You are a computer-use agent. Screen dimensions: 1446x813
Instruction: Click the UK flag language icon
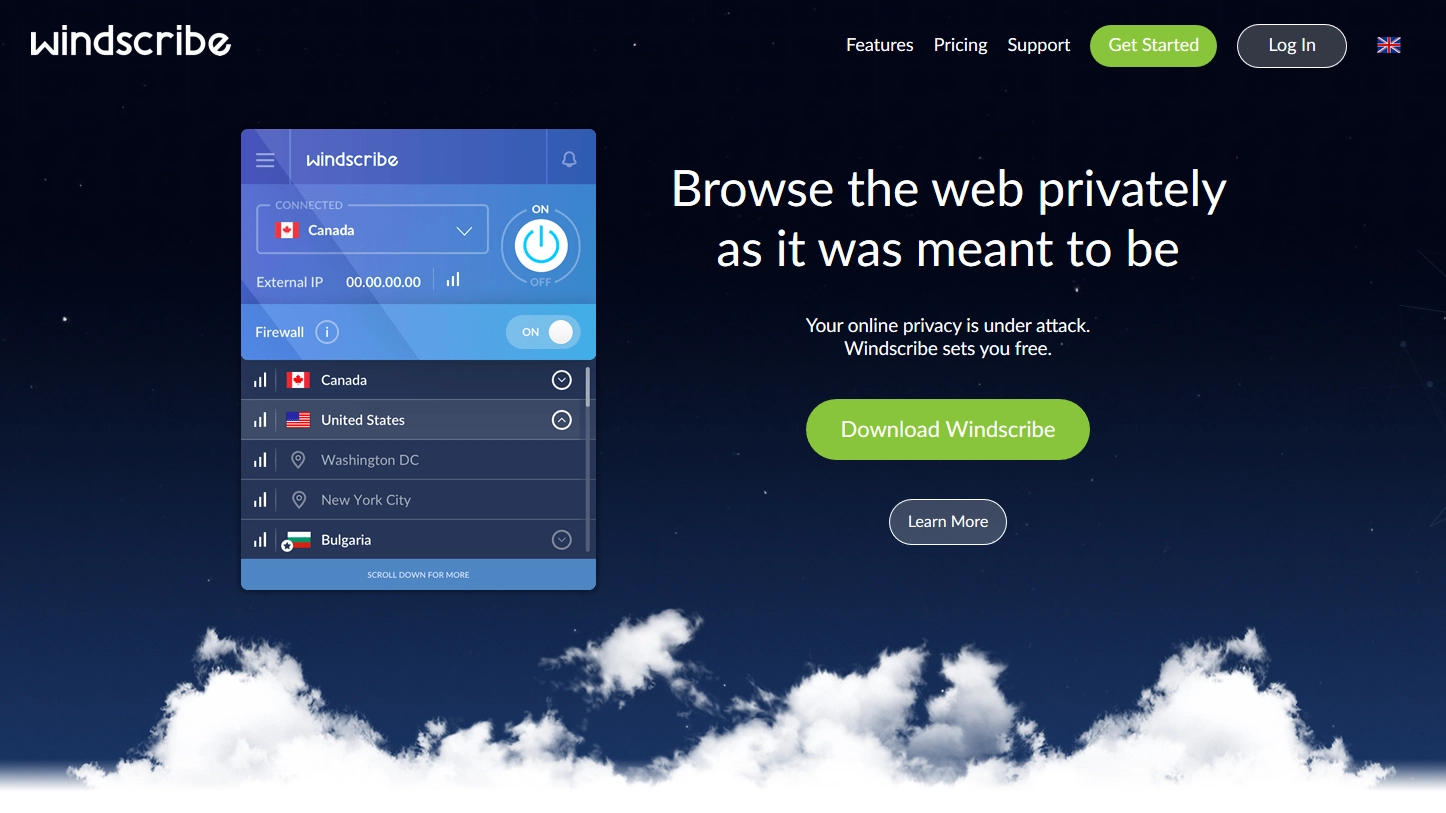click(x=1389, y=45)
